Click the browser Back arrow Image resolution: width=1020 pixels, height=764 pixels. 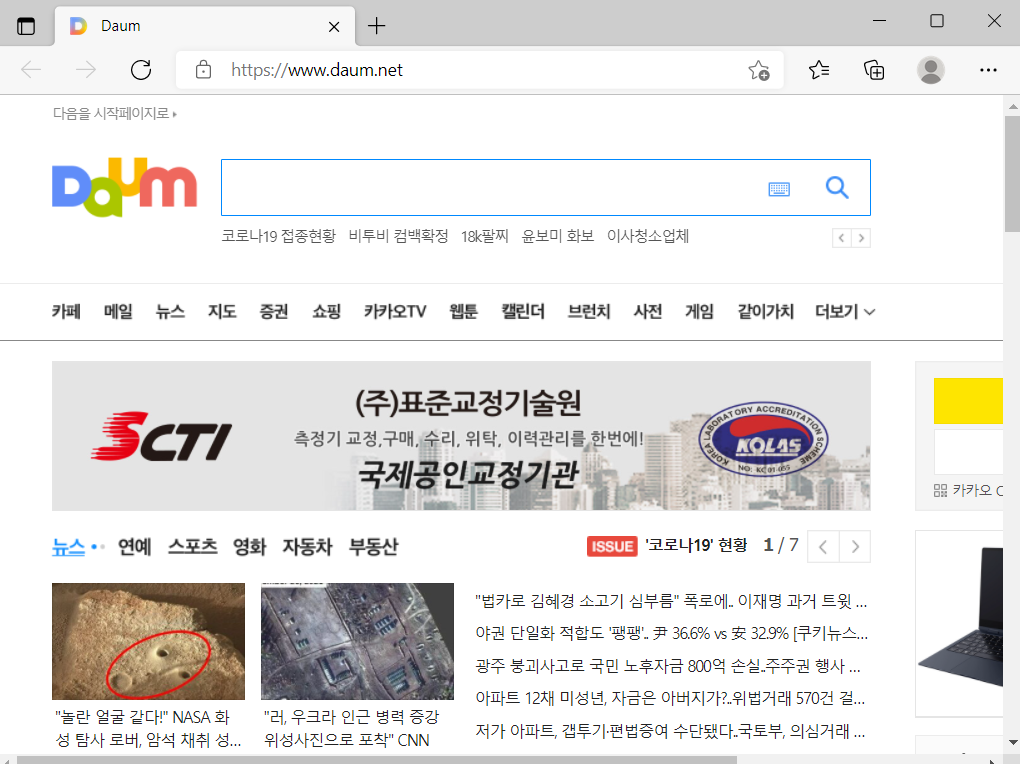pyautogui.click(x=31, y=70)
